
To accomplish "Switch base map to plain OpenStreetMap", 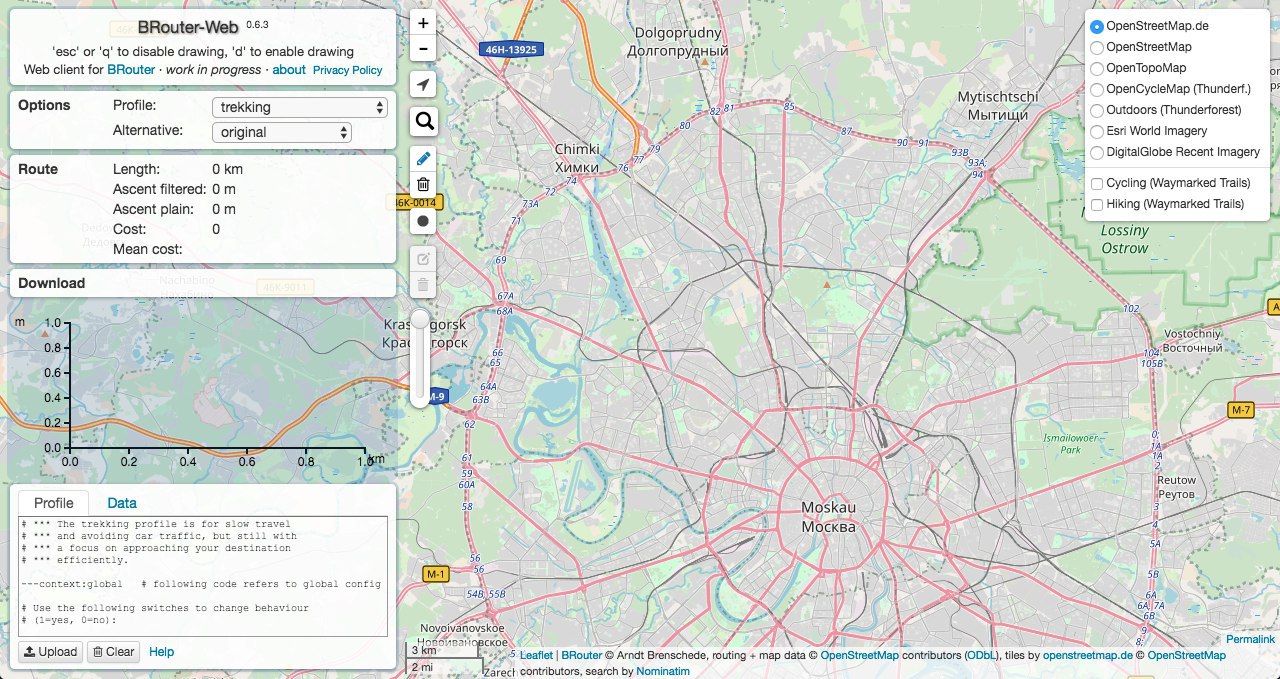I will tap(1097, 47).
